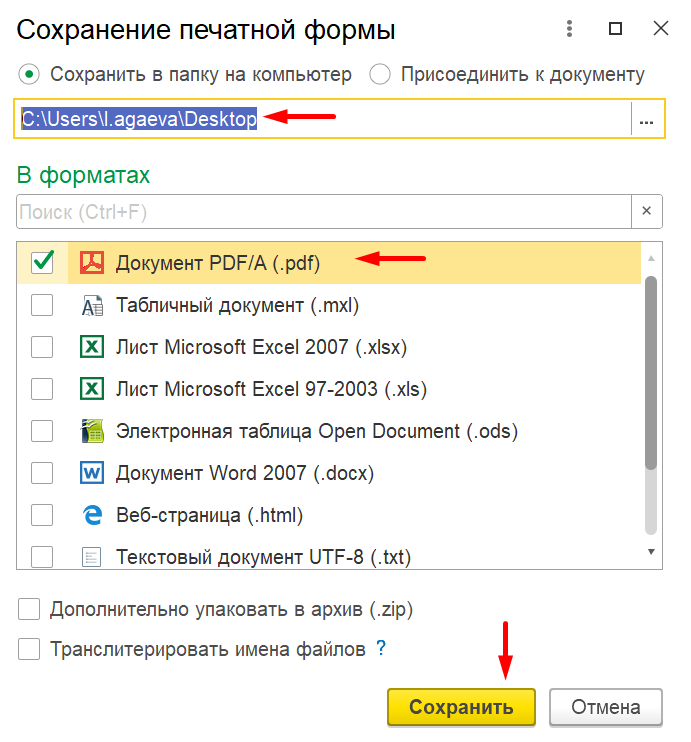Uncheck the Документ PDF/A (.pdf) checkbox
Image resolution: width=691 pixels, height=742 pixels.
[42, 263]
